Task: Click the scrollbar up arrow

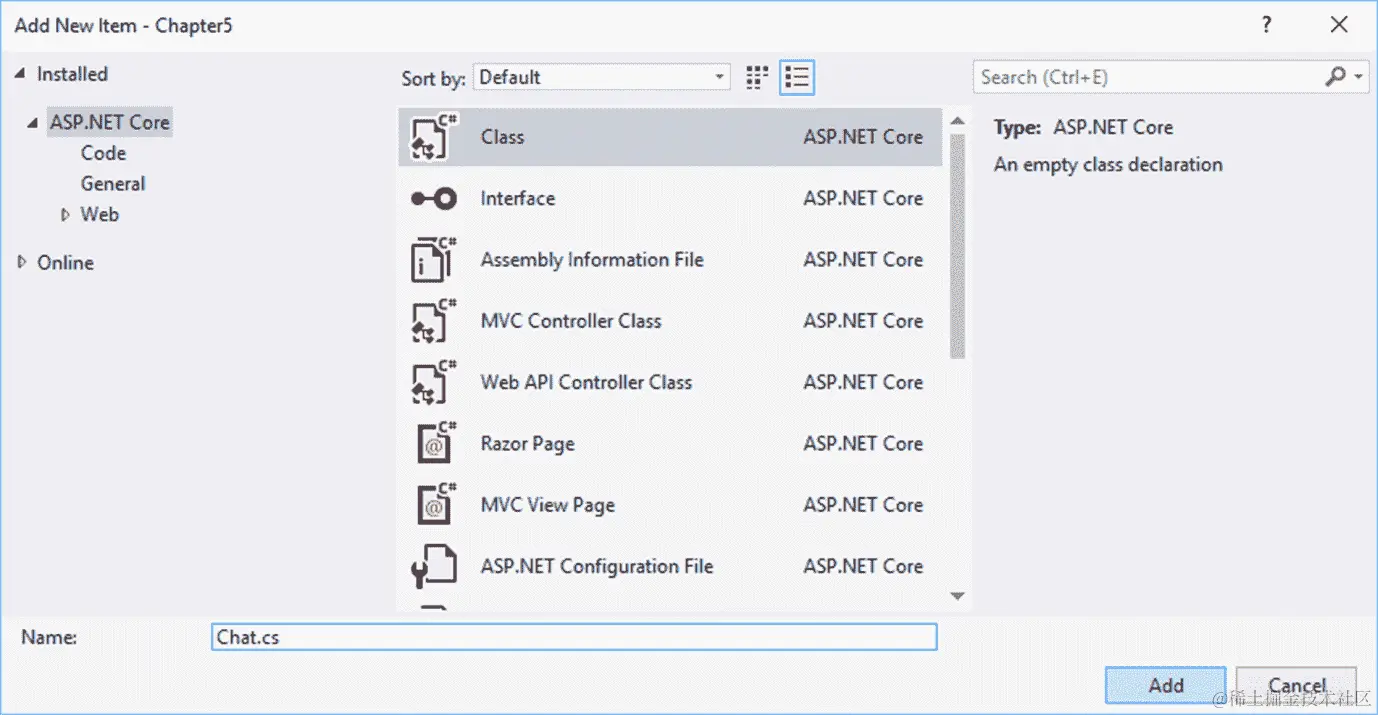Action: pos(957,121)
